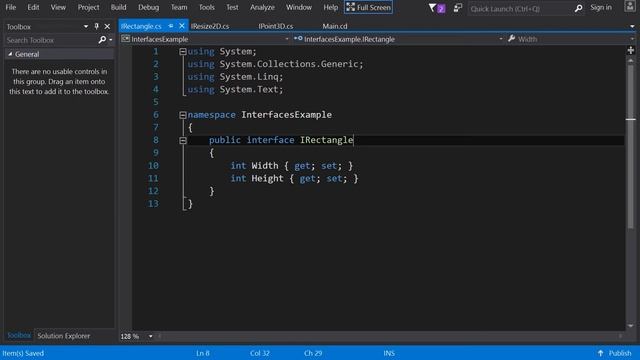
Task: Click the IRectangle identifier on line 8
Action: [327, 140]
